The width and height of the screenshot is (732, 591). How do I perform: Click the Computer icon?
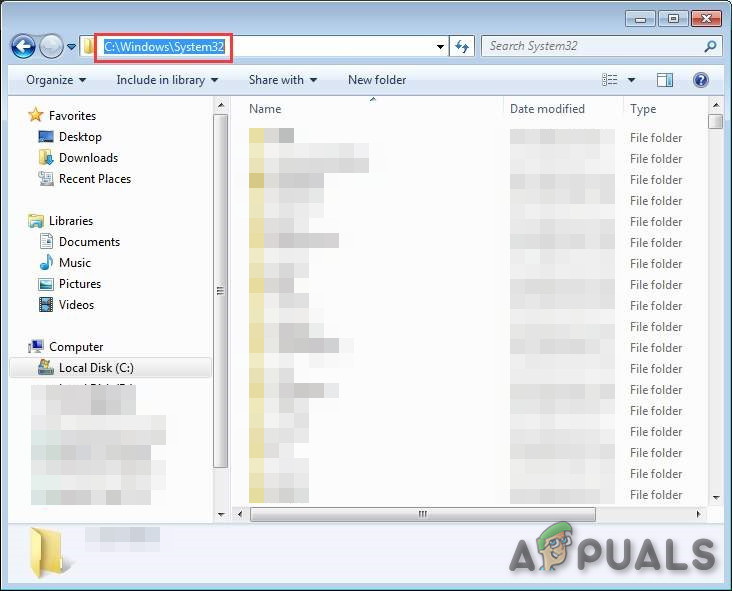[x=35, y=346]
